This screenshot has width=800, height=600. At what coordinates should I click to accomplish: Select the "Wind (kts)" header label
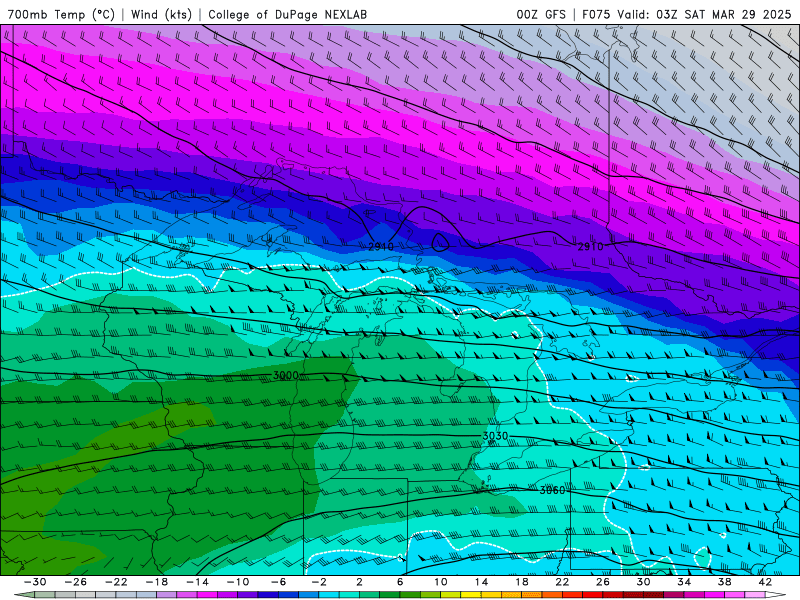[161, 14]
